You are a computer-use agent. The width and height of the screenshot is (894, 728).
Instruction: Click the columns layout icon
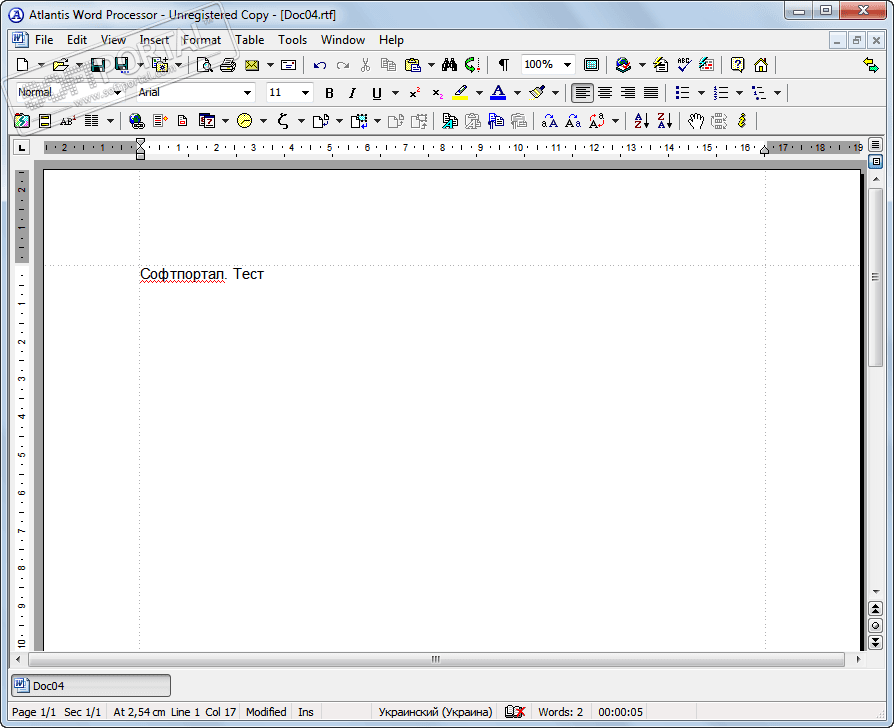click(x=92, y=121)
